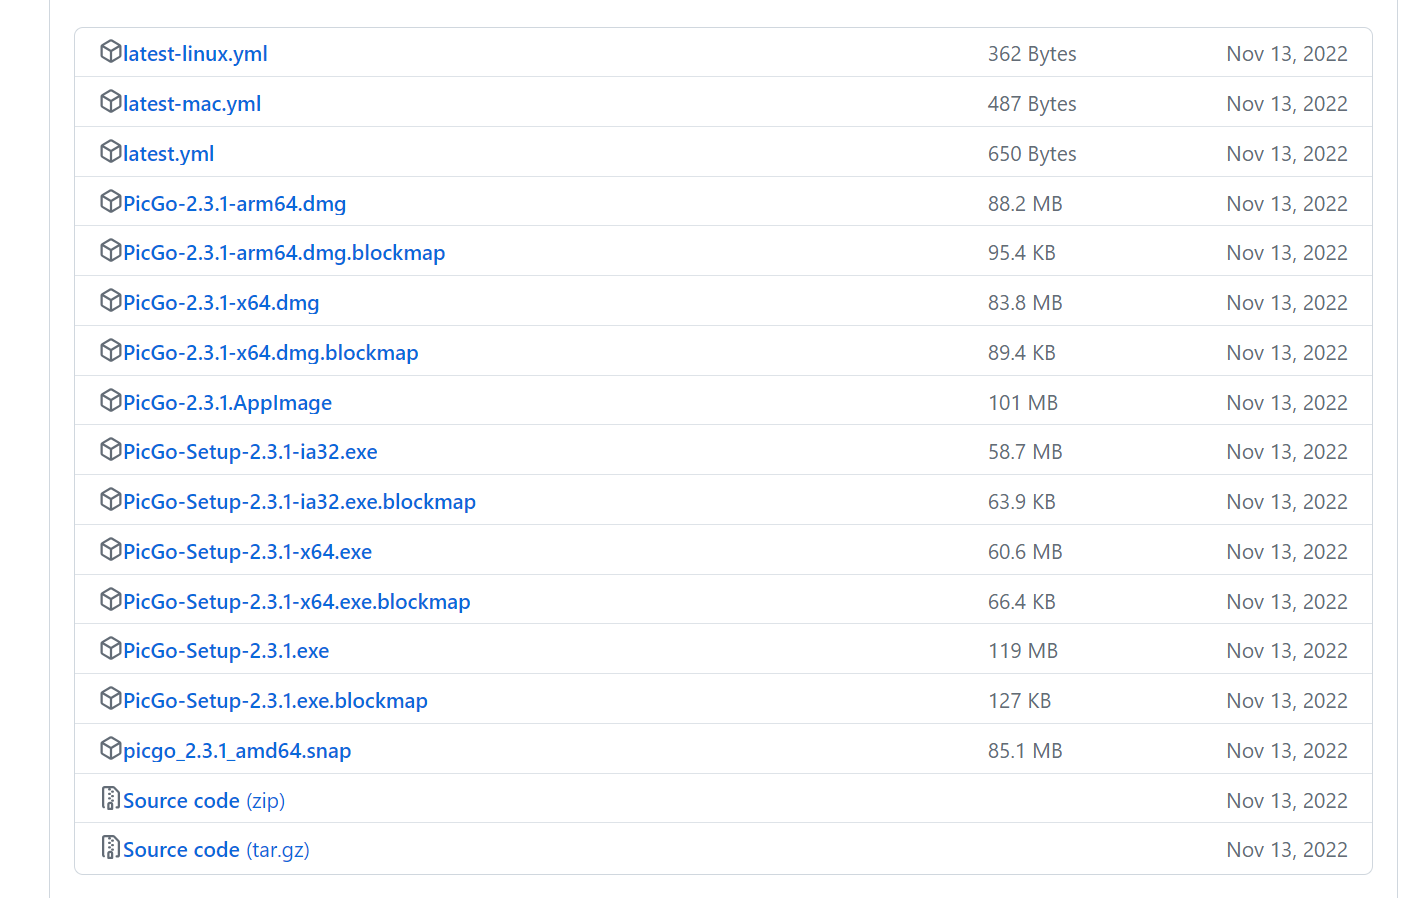The width and height of the screenshot is (1423, 898).
Task: Click the zip file icon beside Source code (tar.gz)
Action: [111, 847]
